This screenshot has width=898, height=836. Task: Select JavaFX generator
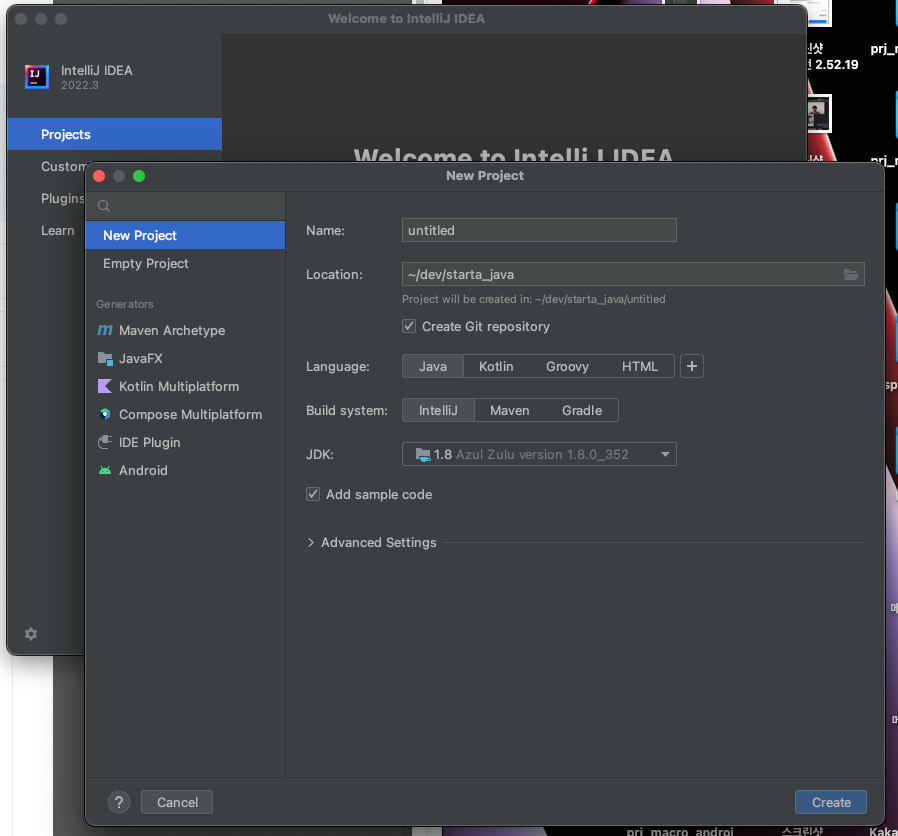coord(185,358)
